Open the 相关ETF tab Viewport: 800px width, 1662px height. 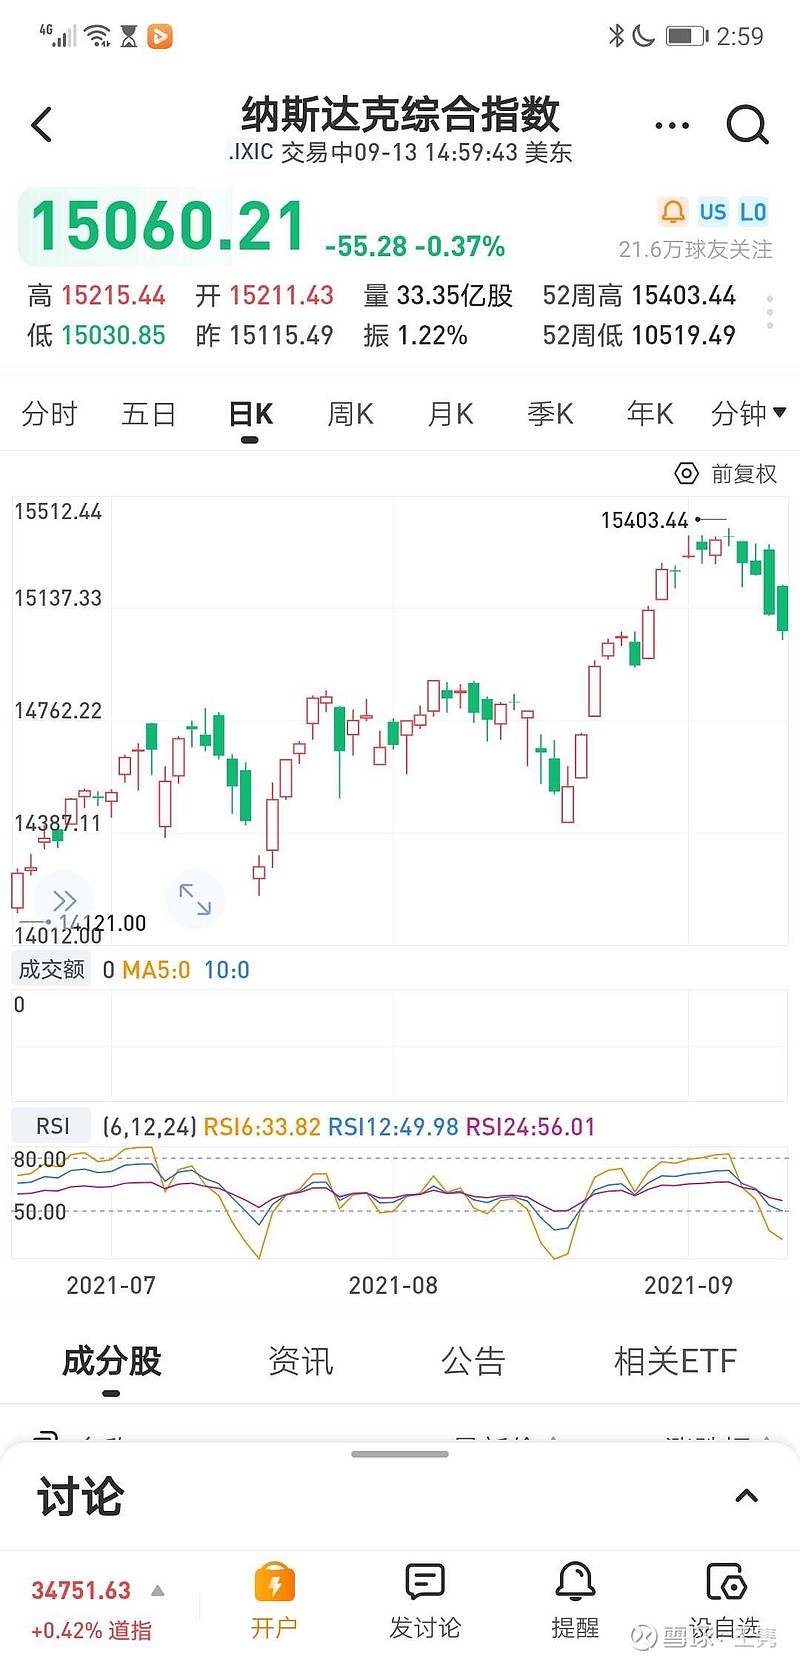coord(675,1361)
